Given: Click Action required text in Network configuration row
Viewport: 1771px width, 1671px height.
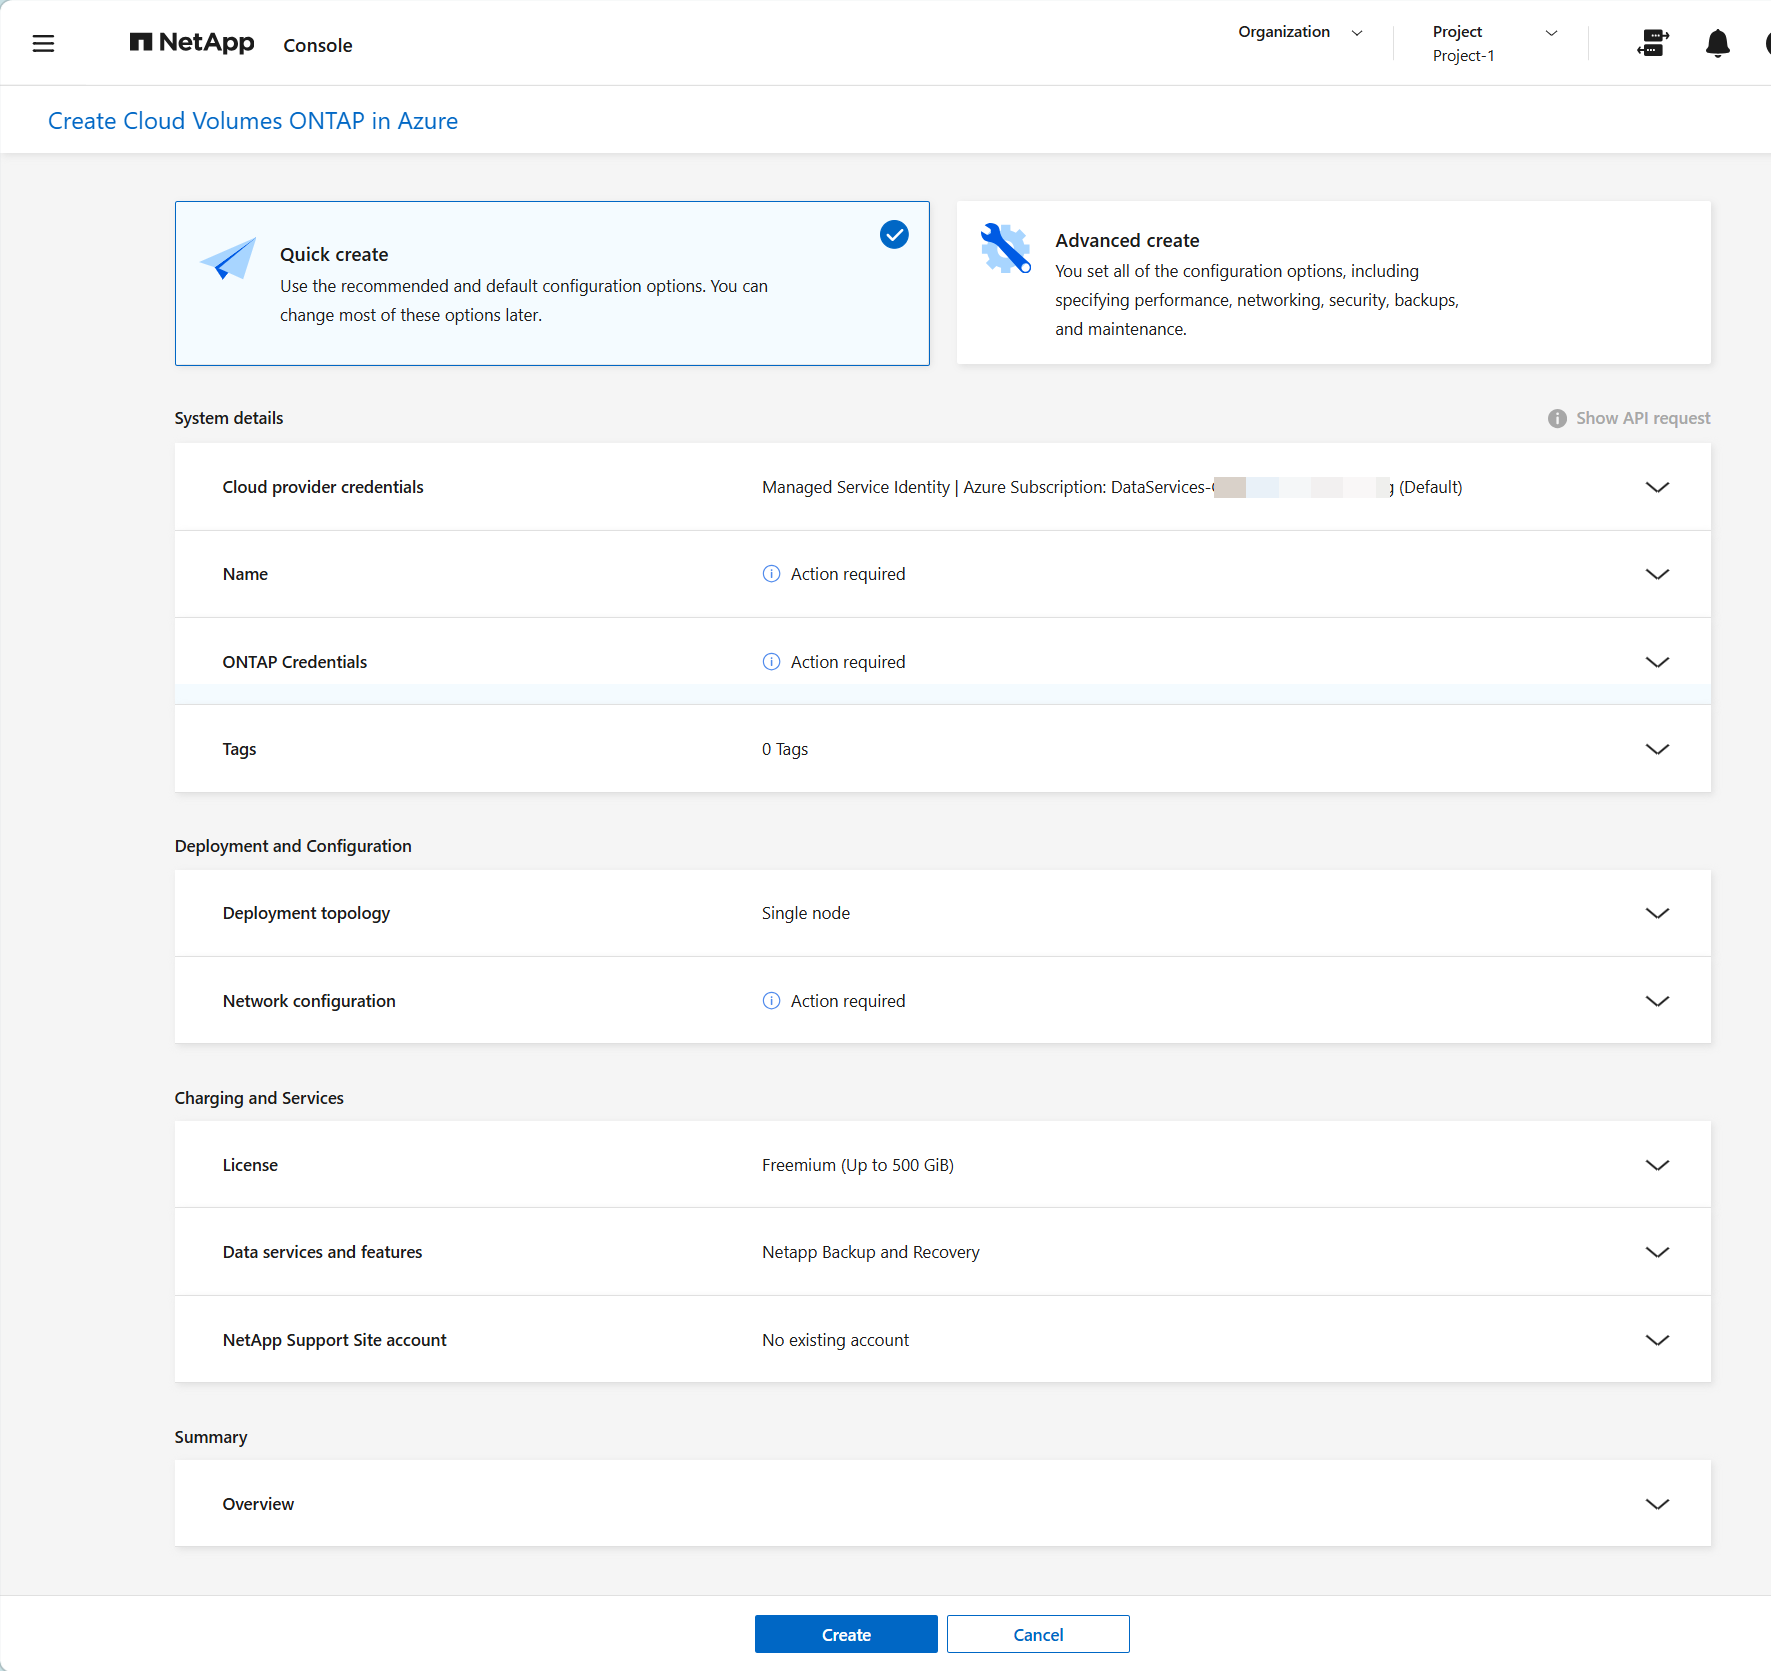Looking at the screenshot, I should point(848,1001).
